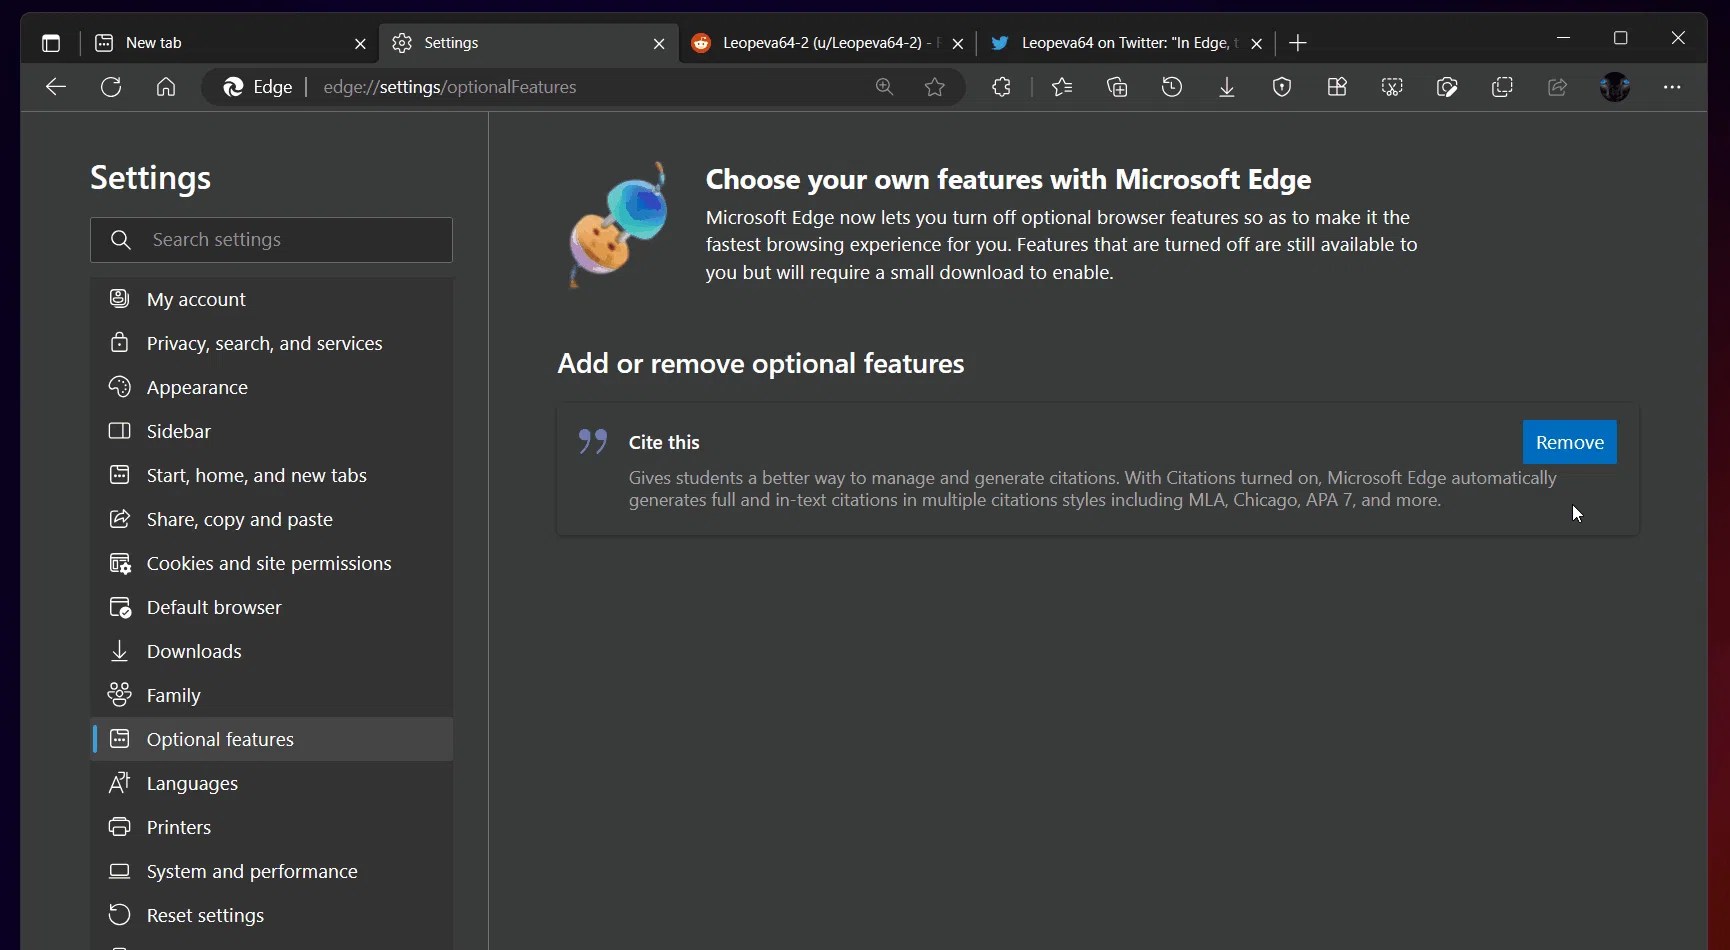Open the profile avatar menu
The height and width of the screenshot is (950, 1730).
coord(1615,87)
